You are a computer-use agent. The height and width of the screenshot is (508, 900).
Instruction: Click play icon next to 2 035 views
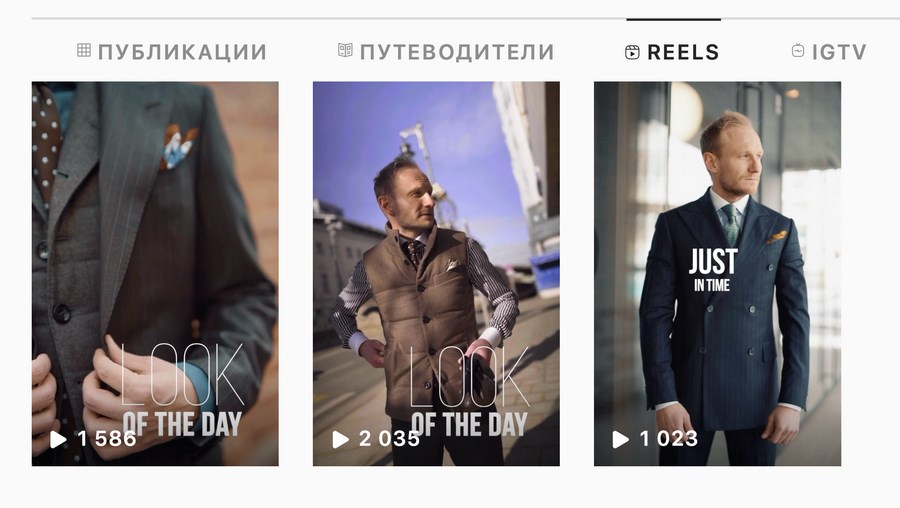coord(340,439)
